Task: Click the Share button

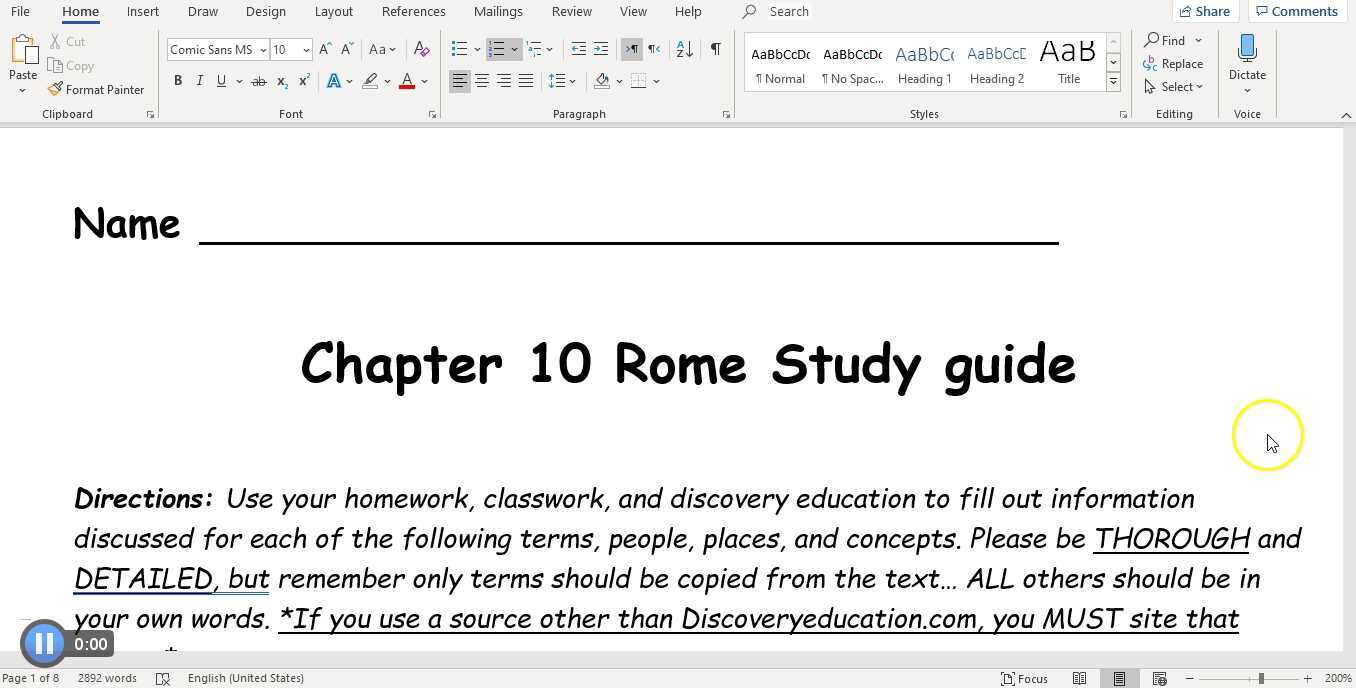Action: coord(1204,11)
